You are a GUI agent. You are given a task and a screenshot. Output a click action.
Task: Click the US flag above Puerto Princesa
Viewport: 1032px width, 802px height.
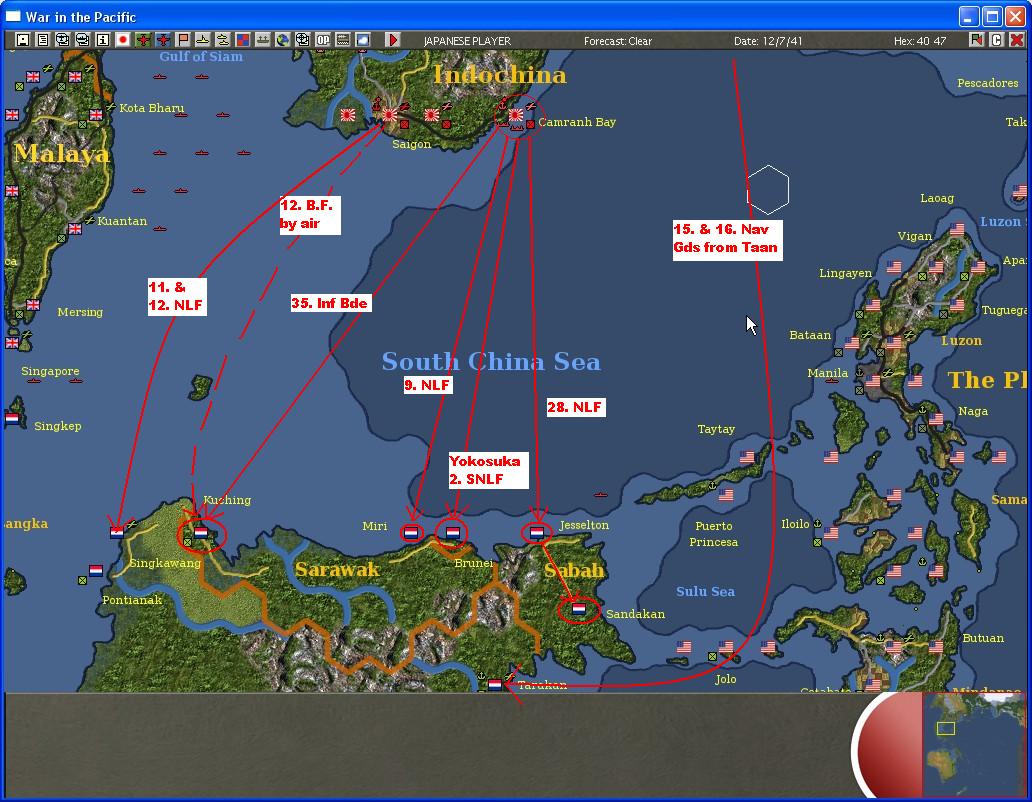click(725, 495)
